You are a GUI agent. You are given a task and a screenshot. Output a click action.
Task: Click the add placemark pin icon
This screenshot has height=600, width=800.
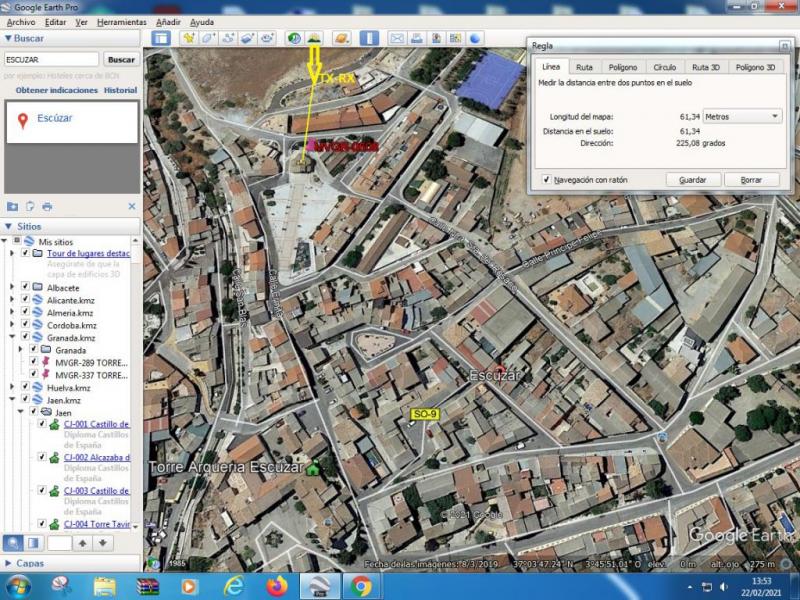pos(188,38)
